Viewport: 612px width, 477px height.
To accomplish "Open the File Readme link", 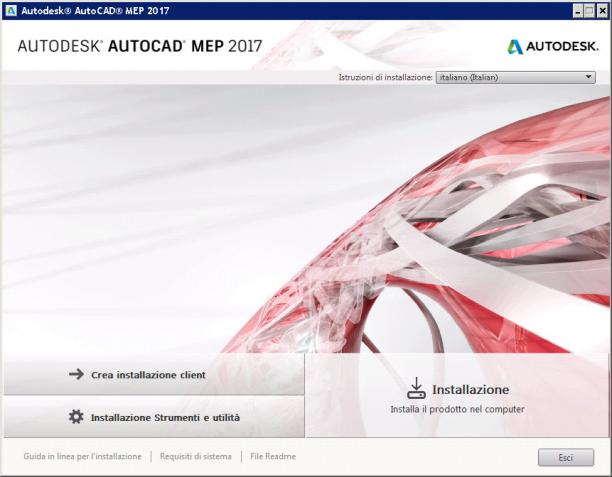I will point(273,456).
